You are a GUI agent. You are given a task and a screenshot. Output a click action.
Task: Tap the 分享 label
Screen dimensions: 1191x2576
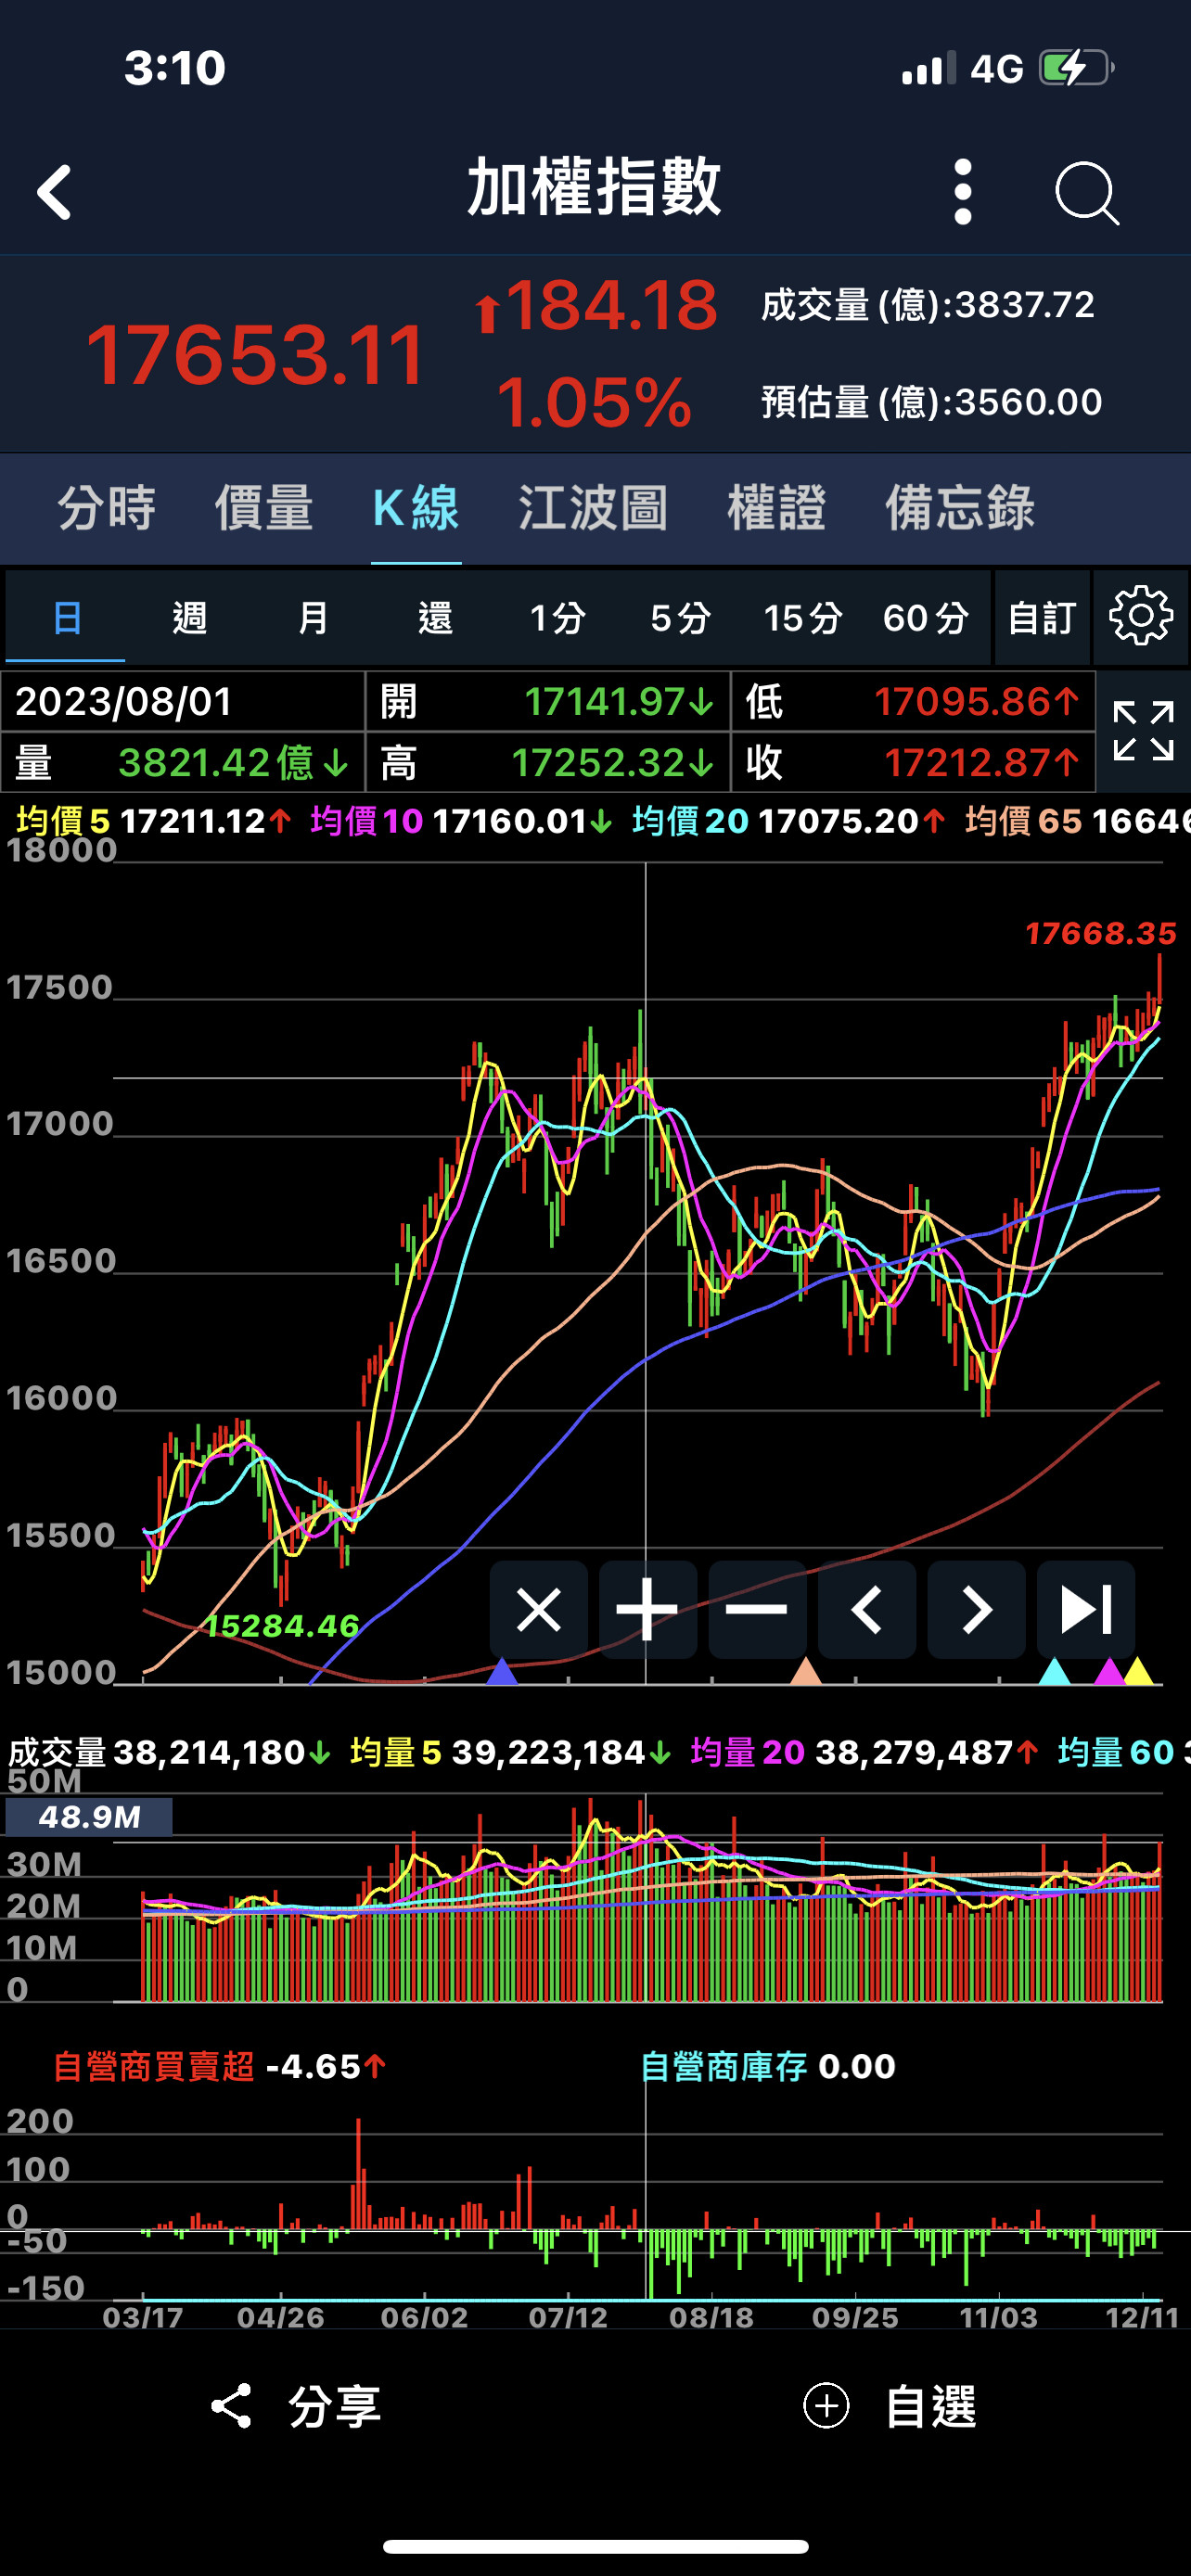pyautogui.click(x=335, y=2407)
